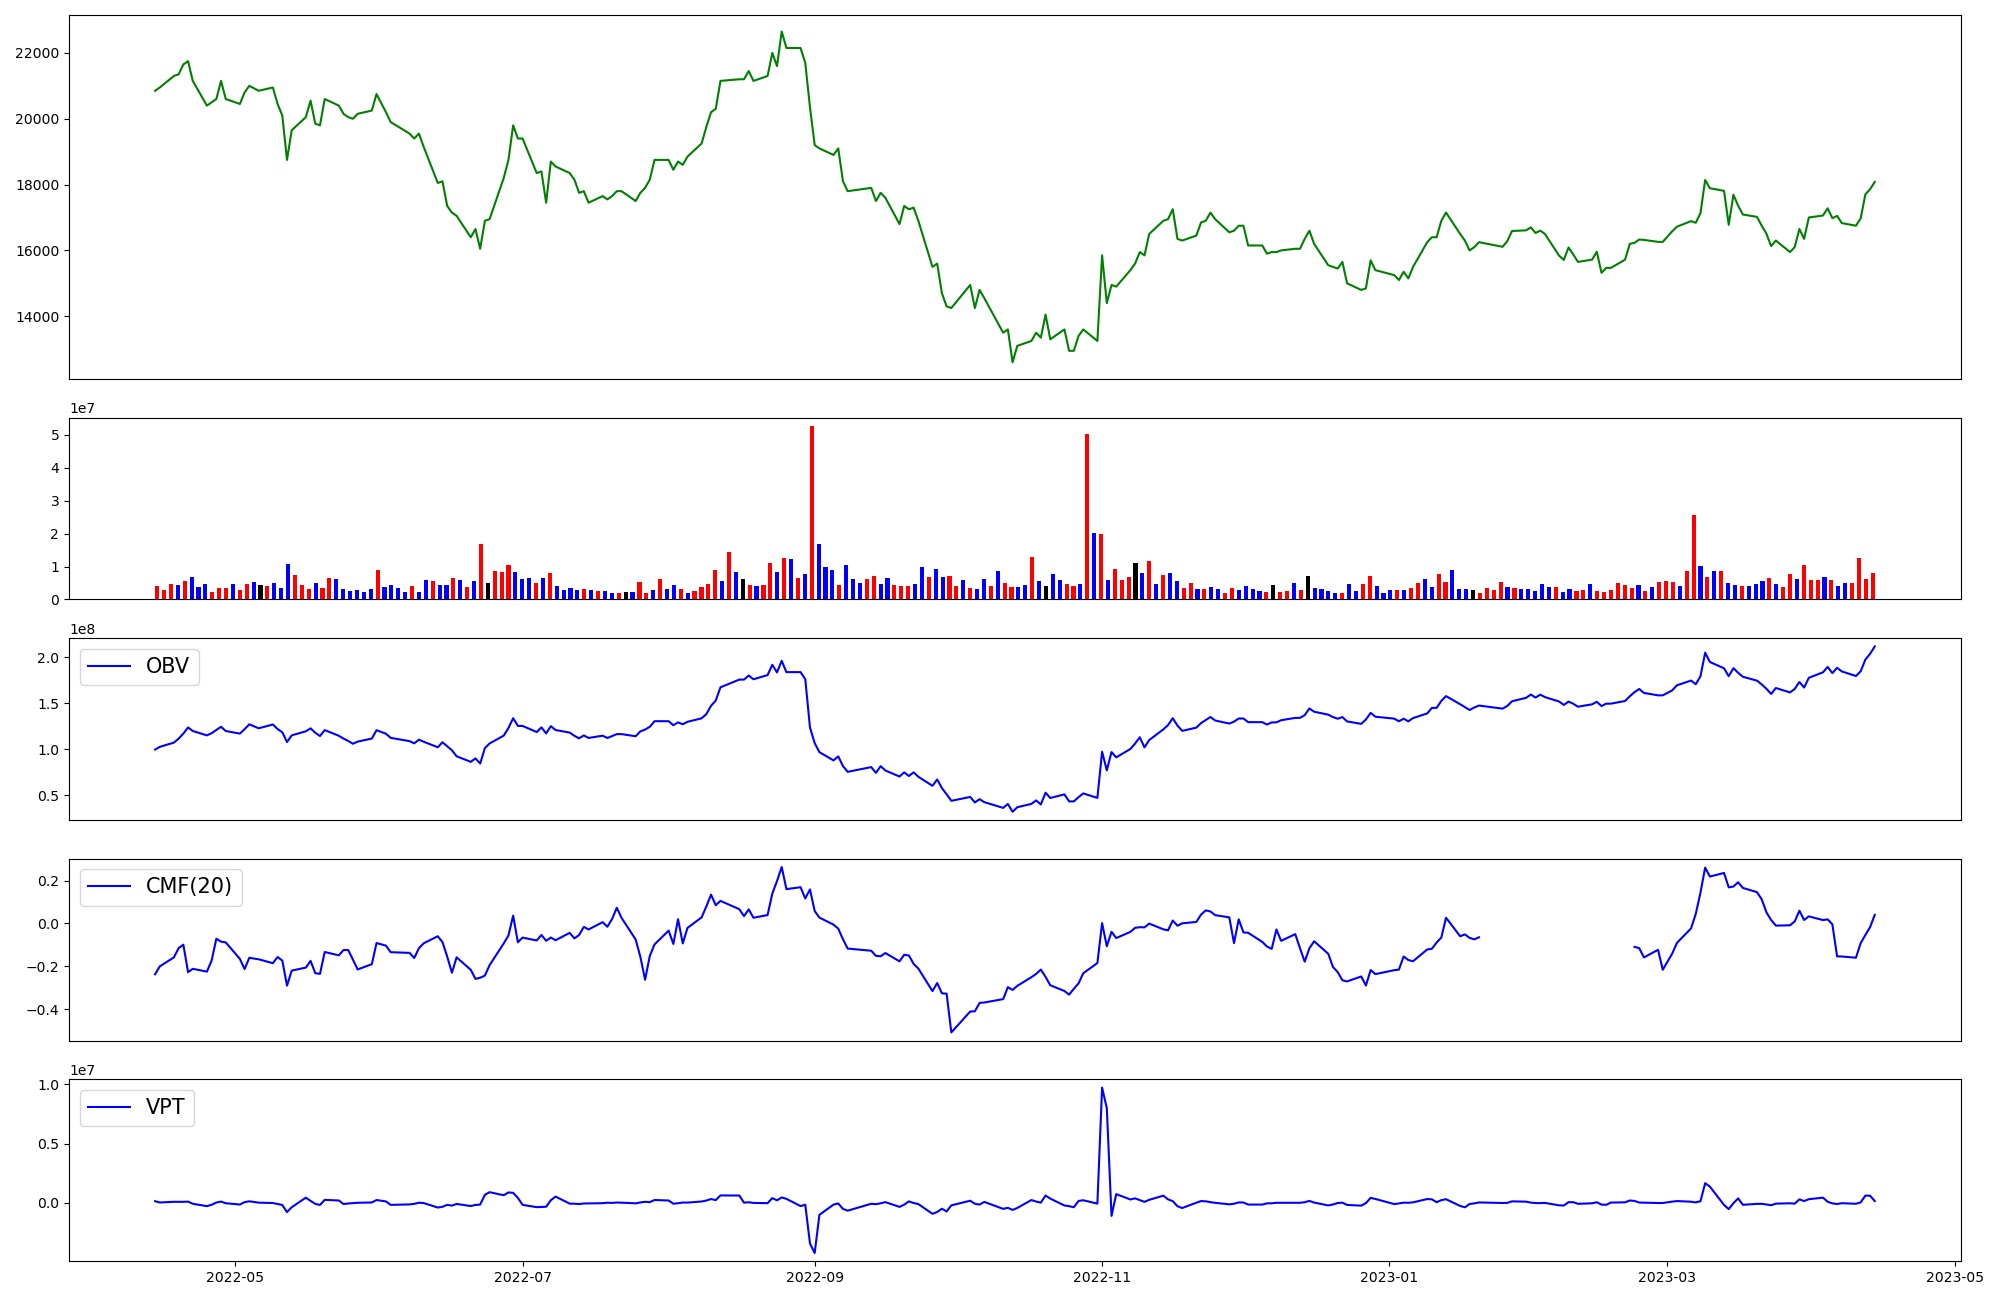The image size is (2000, 1300).
Task: Click the 2023-03 x-axis date label
Action: click(x=1667, y=1277)
